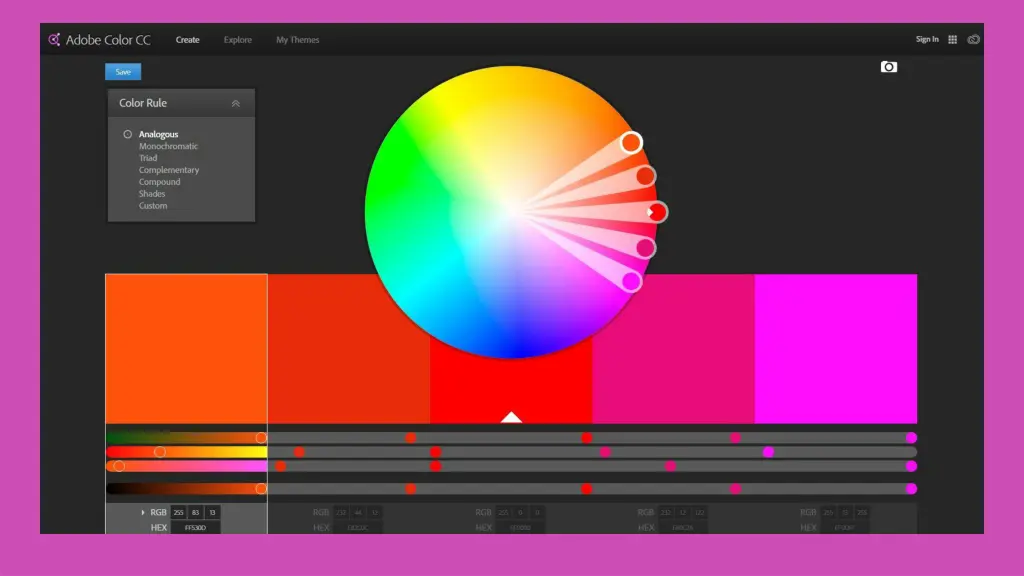Image resolution: width=1024 pixels, height=576 pixels.
Task: Go to My Themes tab
Action: coord(298,40)
